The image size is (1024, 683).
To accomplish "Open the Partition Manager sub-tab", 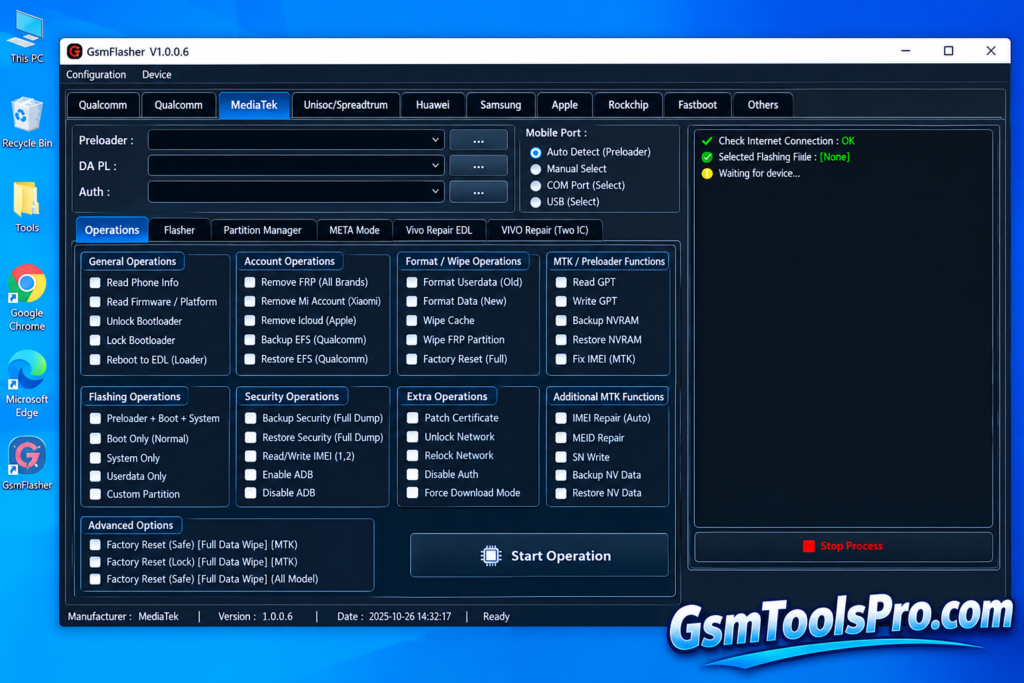I will [263, 230].
